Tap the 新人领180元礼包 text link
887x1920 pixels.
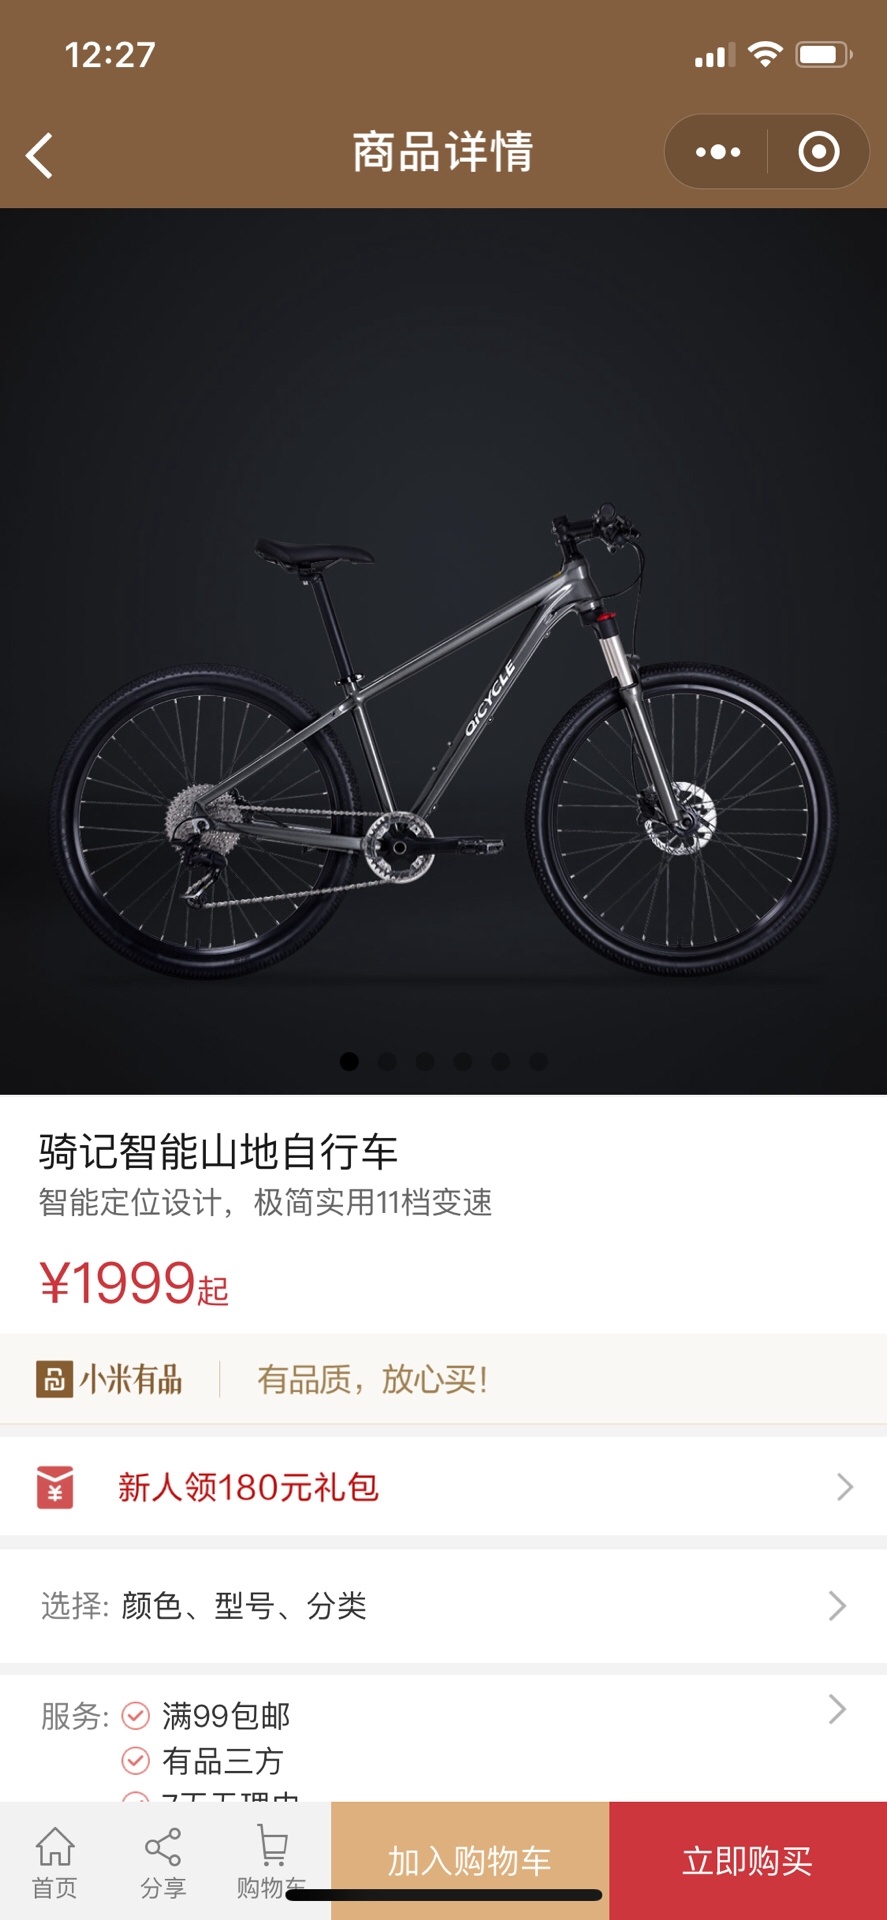coord(248,1487)
